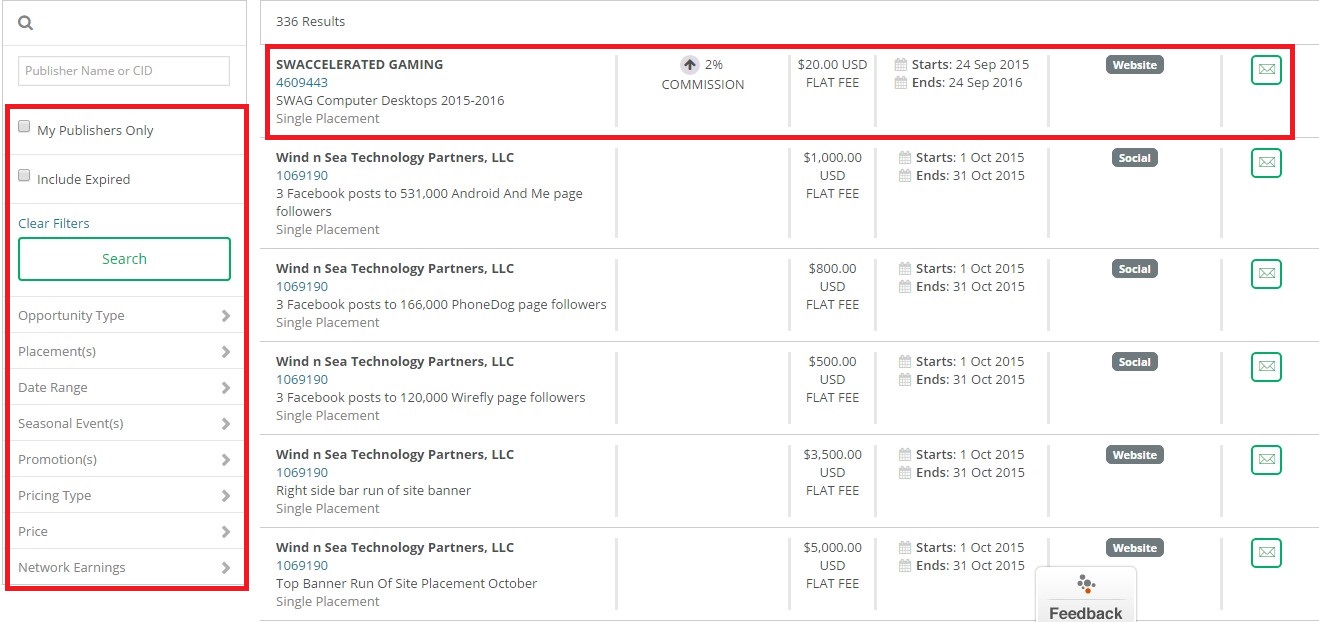
Task: Click Right side bar run of site banner
Action: 373,490
